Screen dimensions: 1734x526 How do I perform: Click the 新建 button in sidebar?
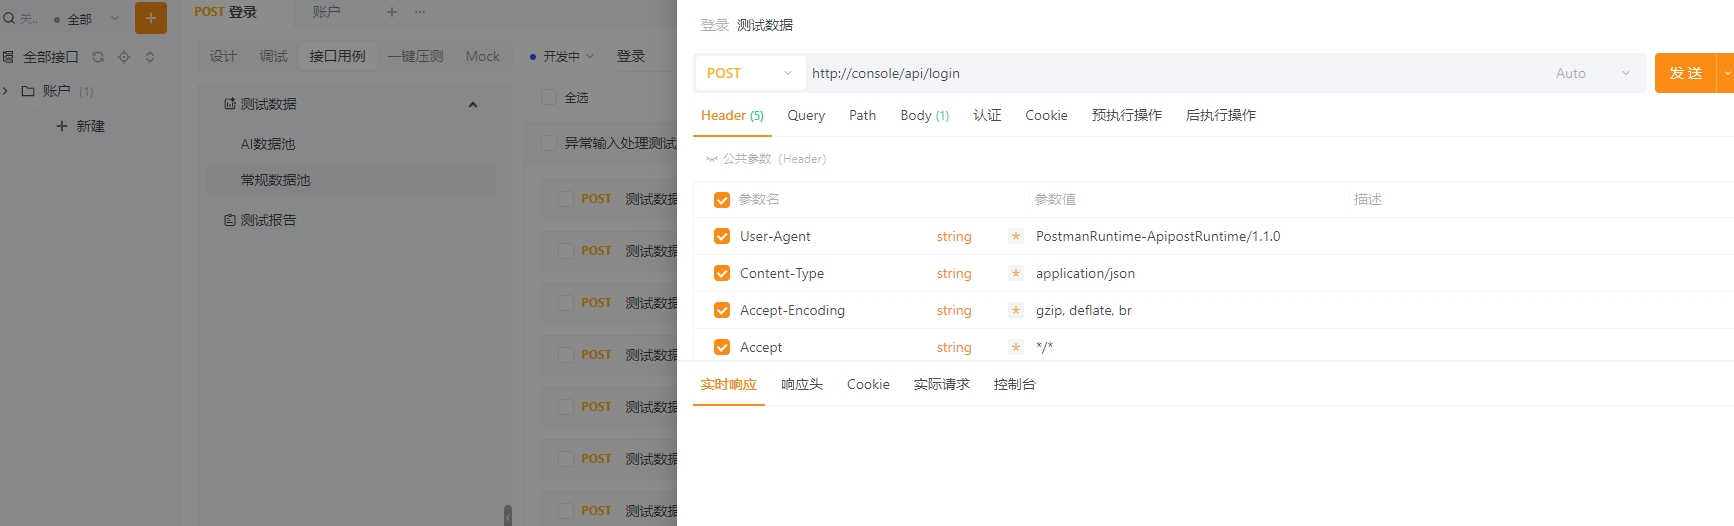tap(81, 126)
